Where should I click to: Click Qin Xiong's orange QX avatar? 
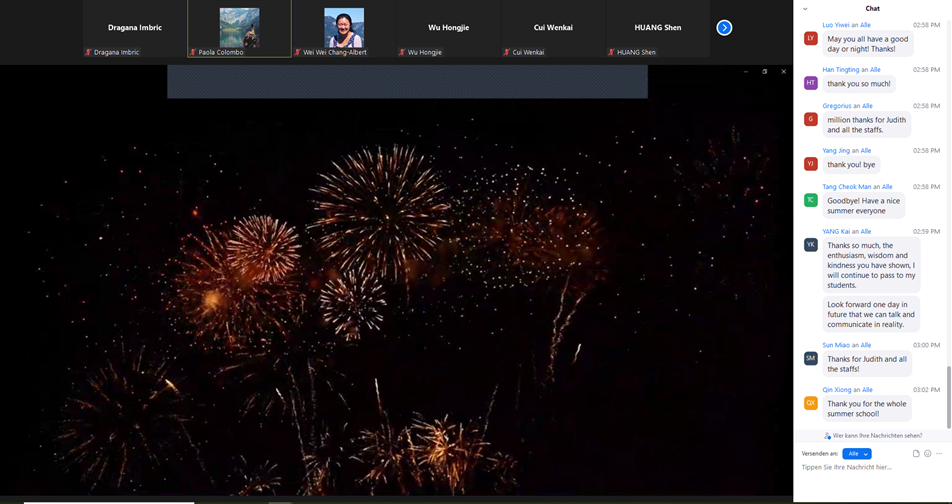click(810, 403)
